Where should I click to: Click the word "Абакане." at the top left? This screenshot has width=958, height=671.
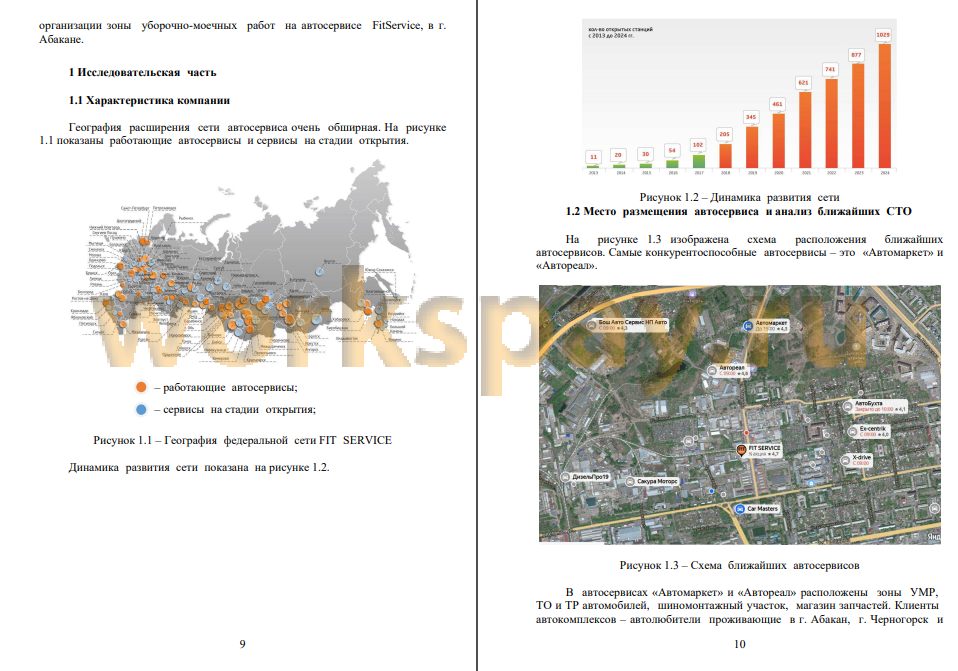click(x=61, y=40)
